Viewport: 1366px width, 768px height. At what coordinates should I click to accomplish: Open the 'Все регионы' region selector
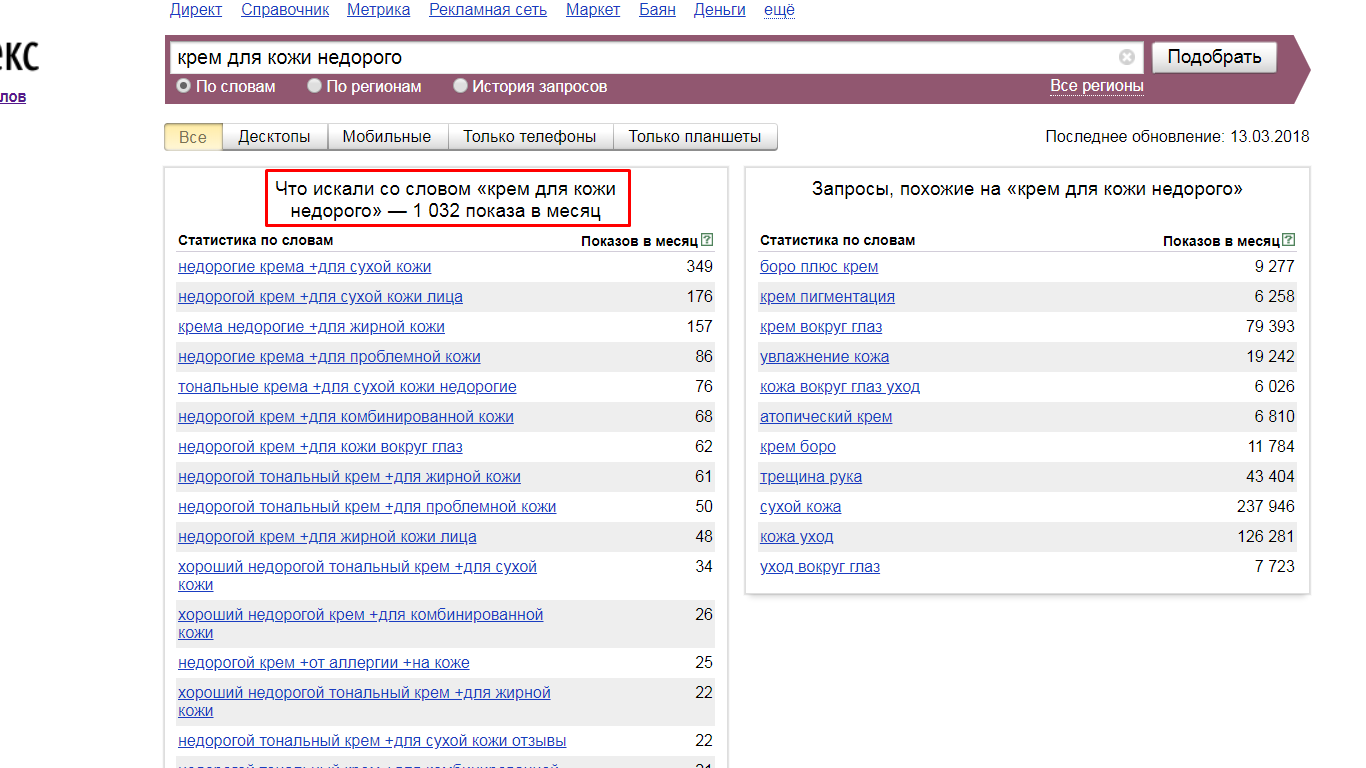pos(1096,86)
